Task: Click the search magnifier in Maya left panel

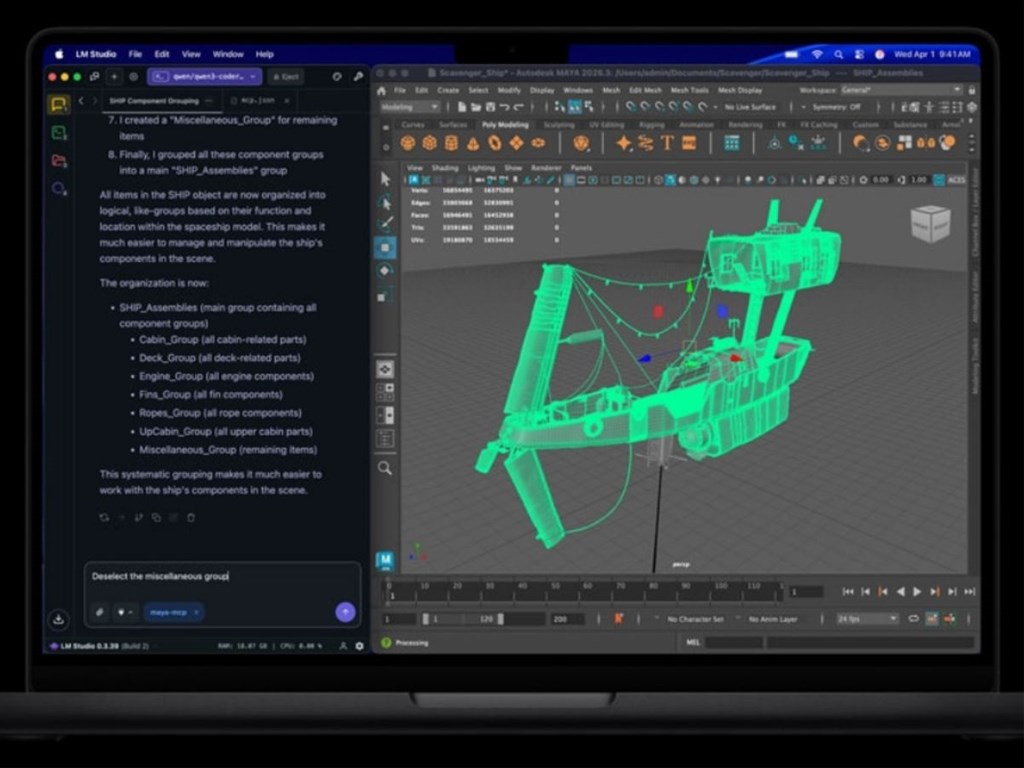Action: point(385,468)
